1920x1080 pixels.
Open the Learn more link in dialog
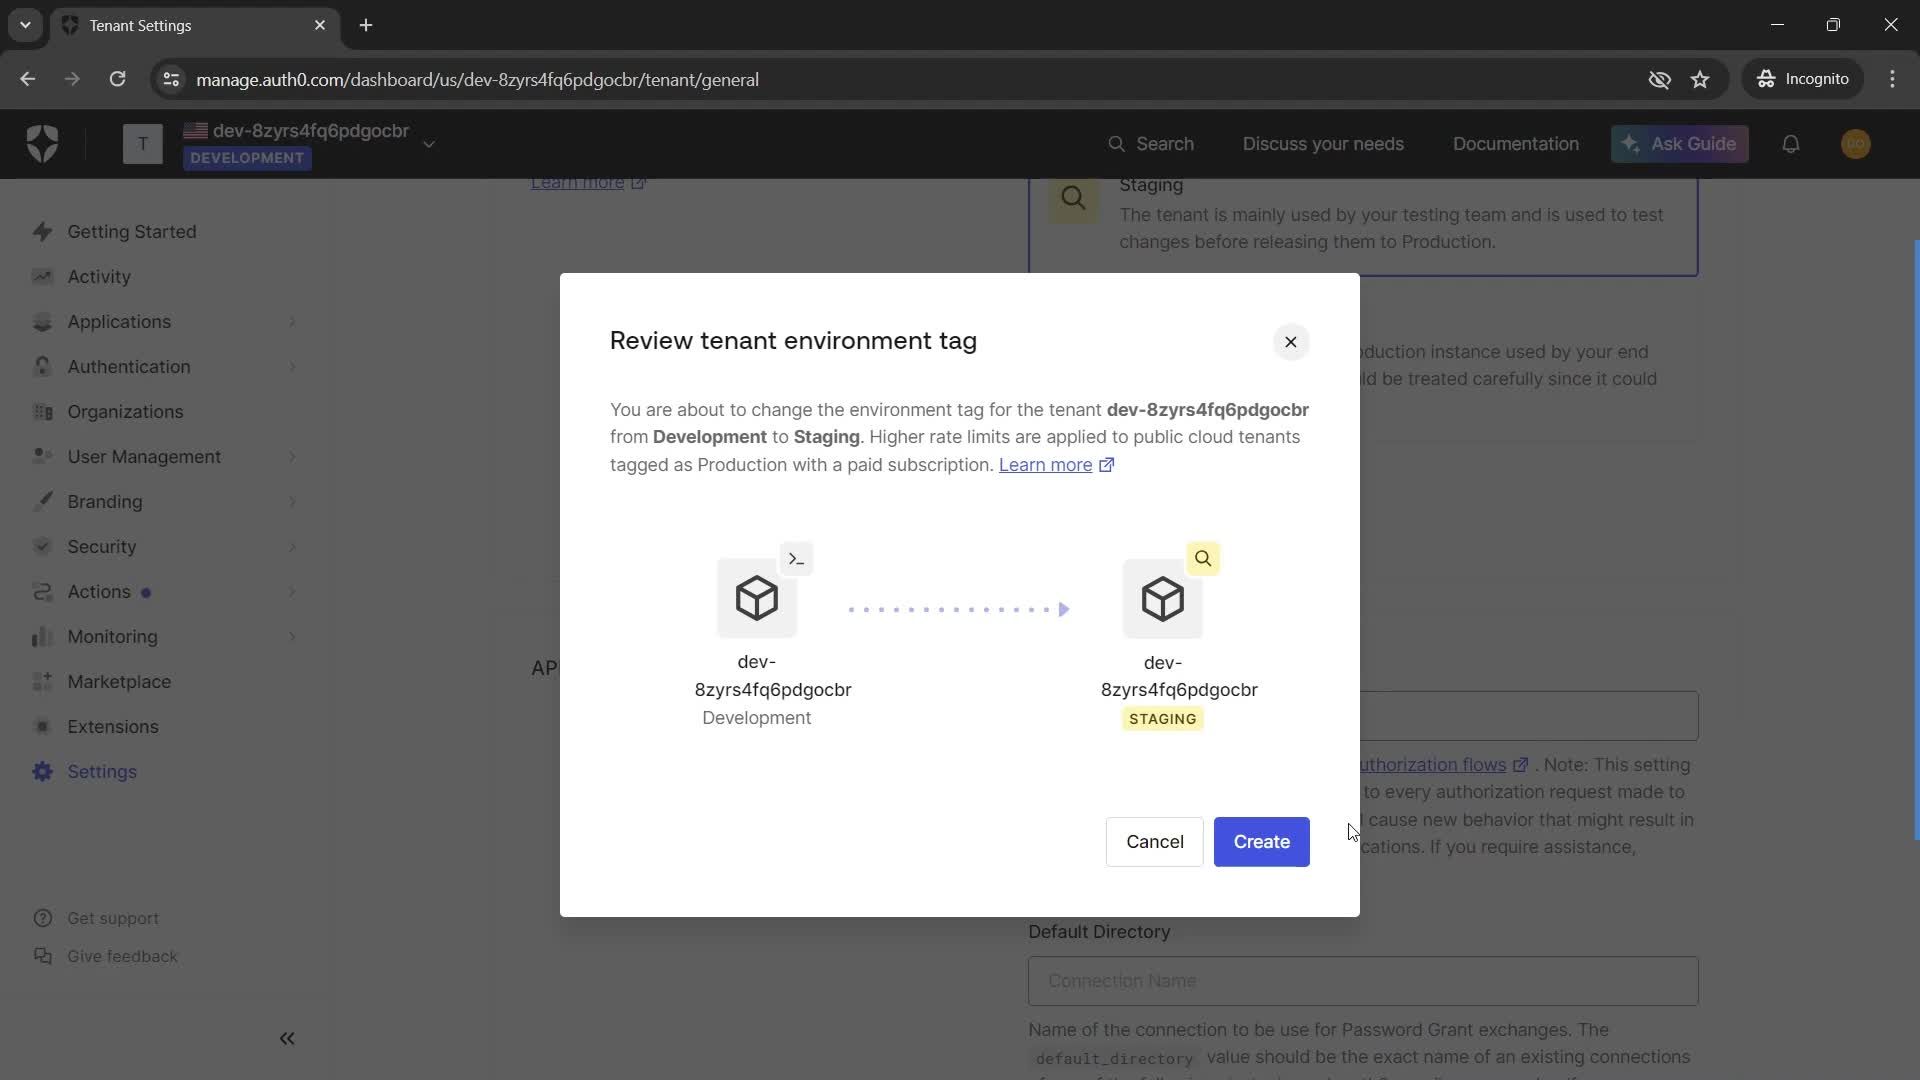1056,465
